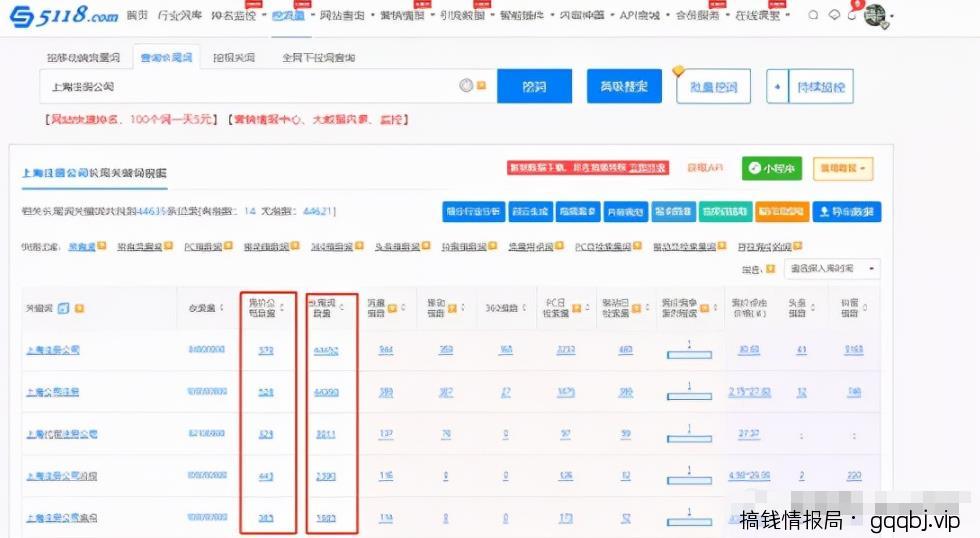Open the filter select dropdown above the table
Viewport: 980px width, 538px height.
point(832,269)
